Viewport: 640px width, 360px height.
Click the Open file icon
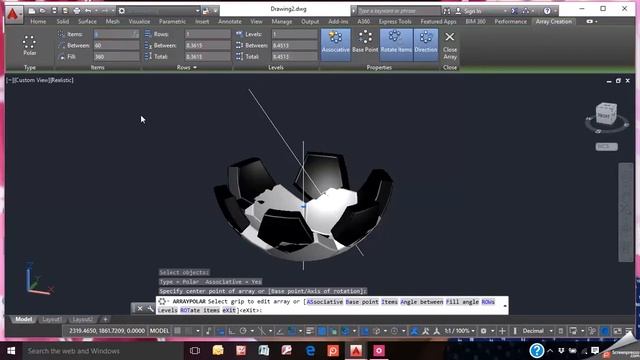42,11
